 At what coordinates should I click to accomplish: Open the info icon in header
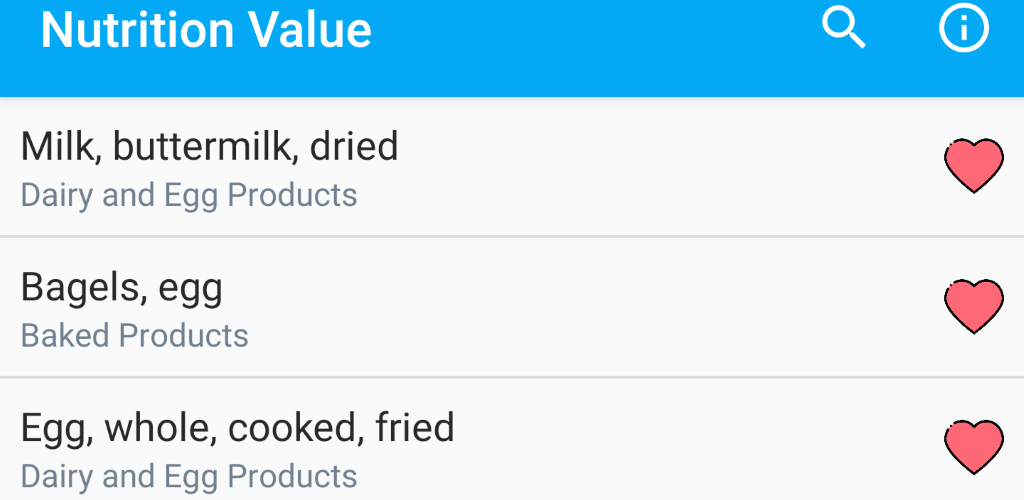[x=964, y=27]
